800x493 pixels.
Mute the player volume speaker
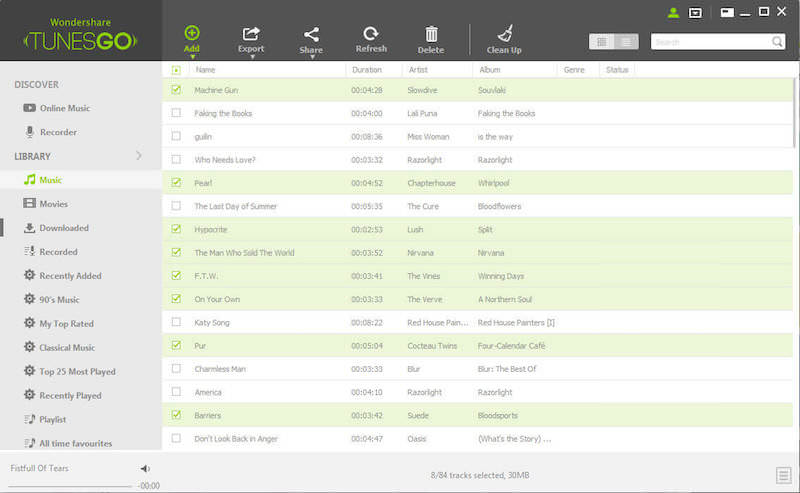click(145, 469)
